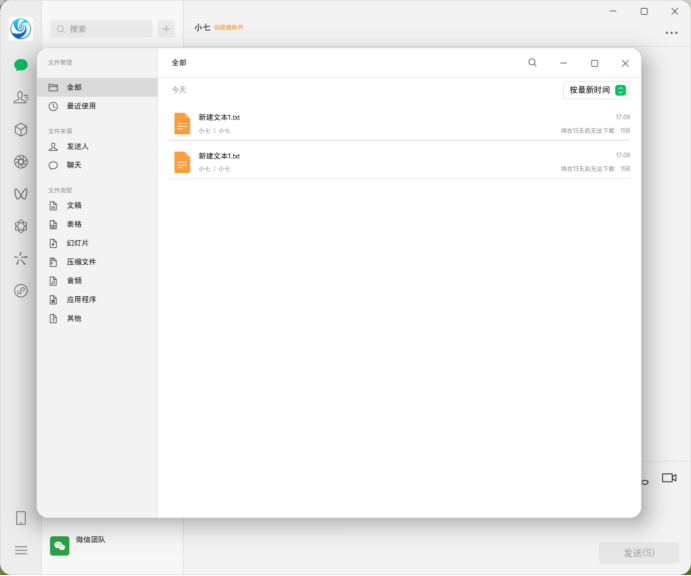691x576 pixels.
Task: Close the file manager window
Action: pos(625,63)
